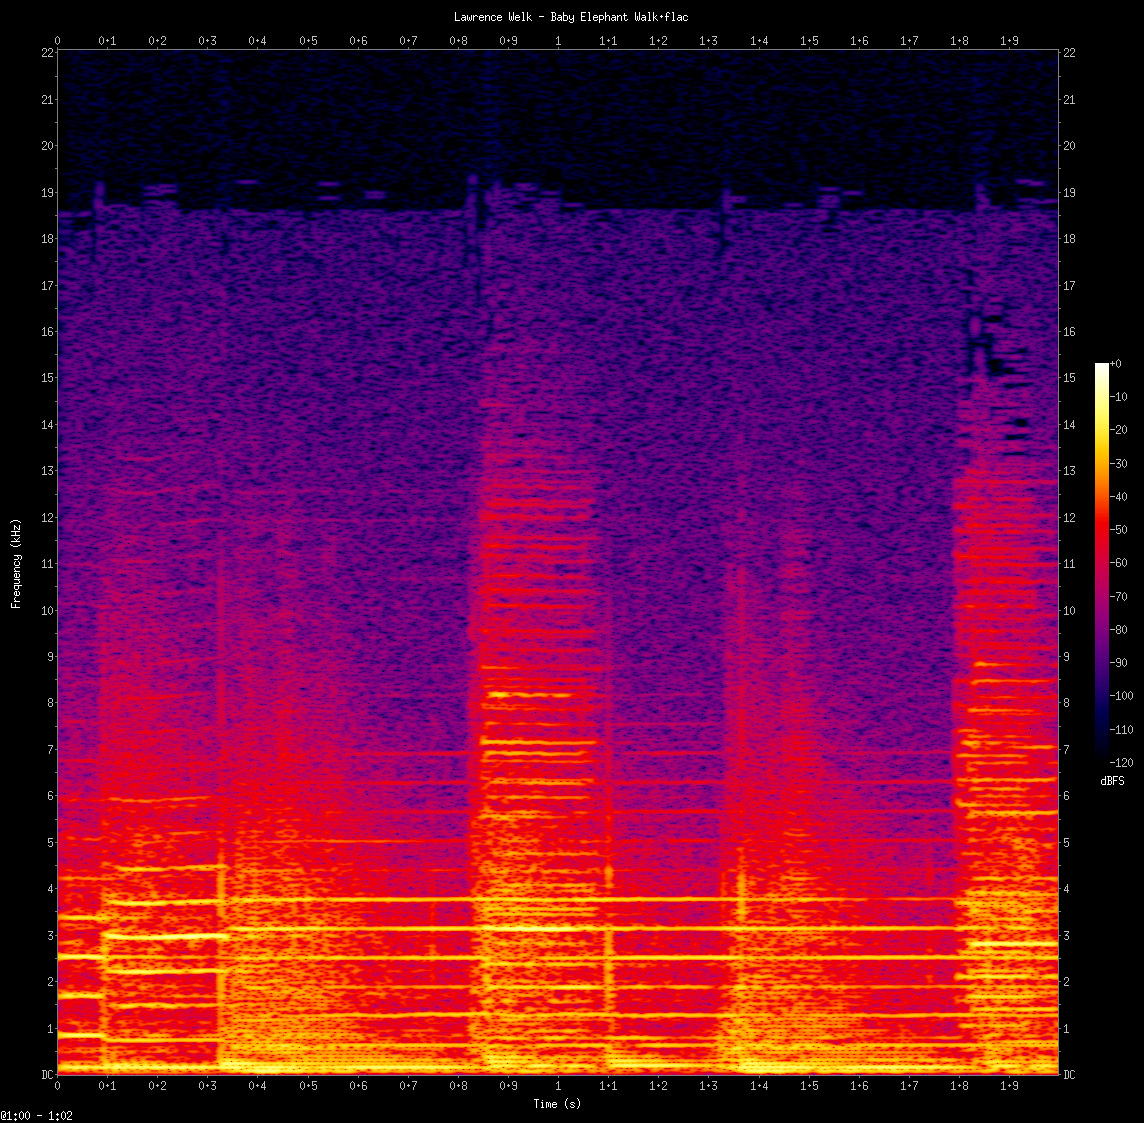
Task: Select the "-50" value on the color scale
Action: tap(1118, 530)
